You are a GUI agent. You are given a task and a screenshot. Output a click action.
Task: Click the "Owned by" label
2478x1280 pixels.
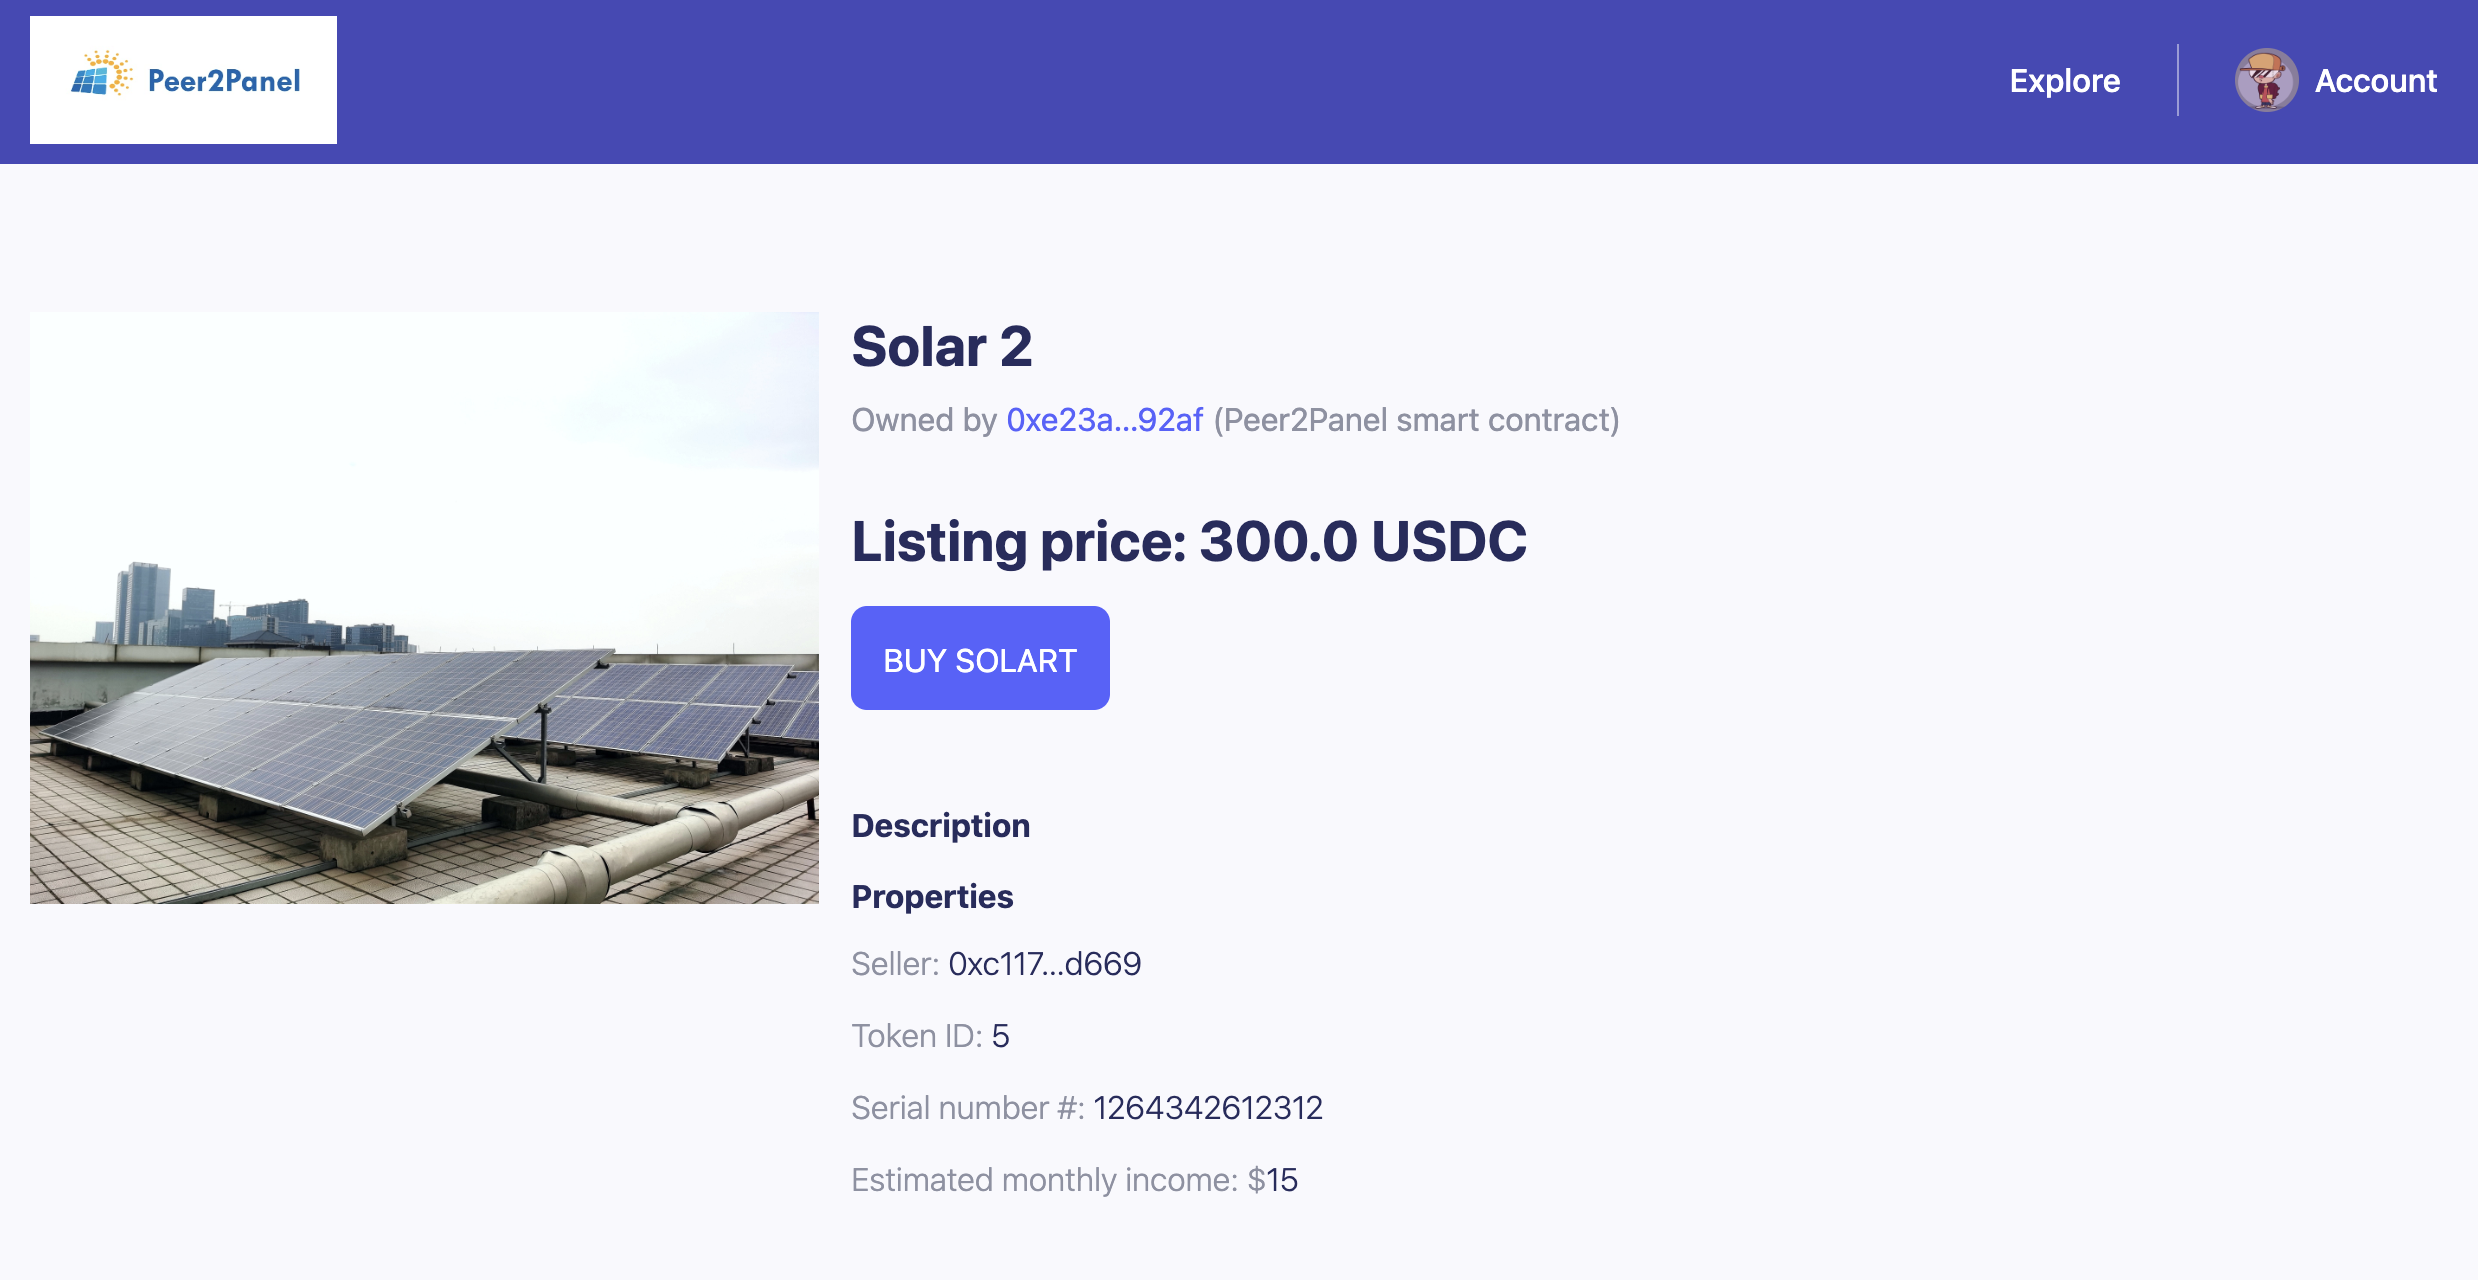923,420
